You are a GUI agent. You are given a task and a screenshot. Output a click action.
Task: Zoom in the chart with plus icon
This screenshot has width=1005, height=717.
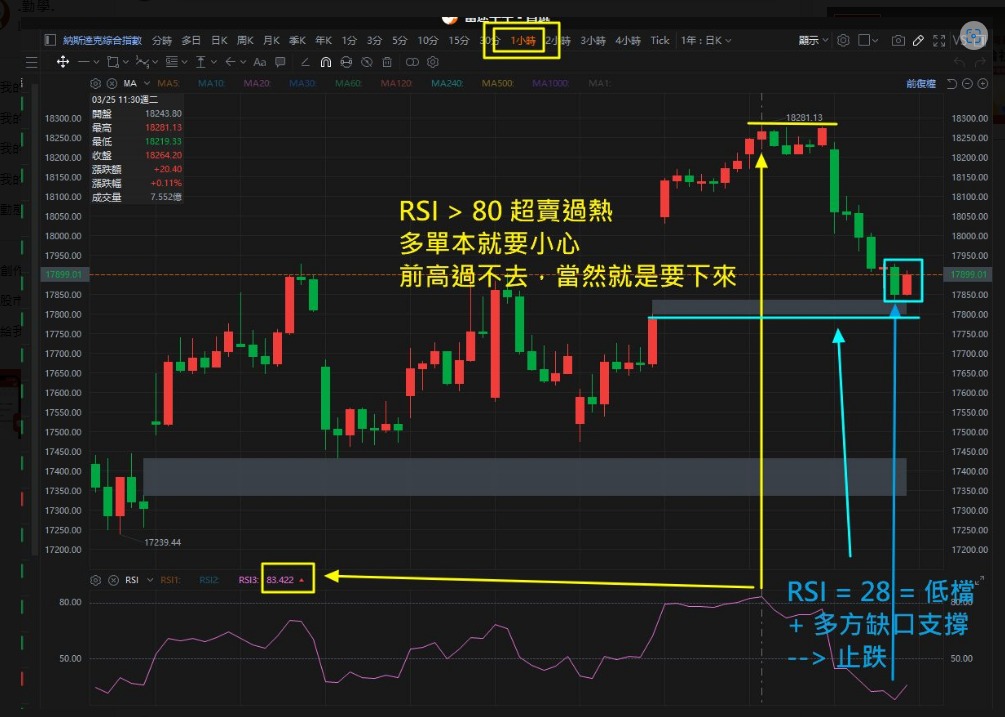[983, 84]
